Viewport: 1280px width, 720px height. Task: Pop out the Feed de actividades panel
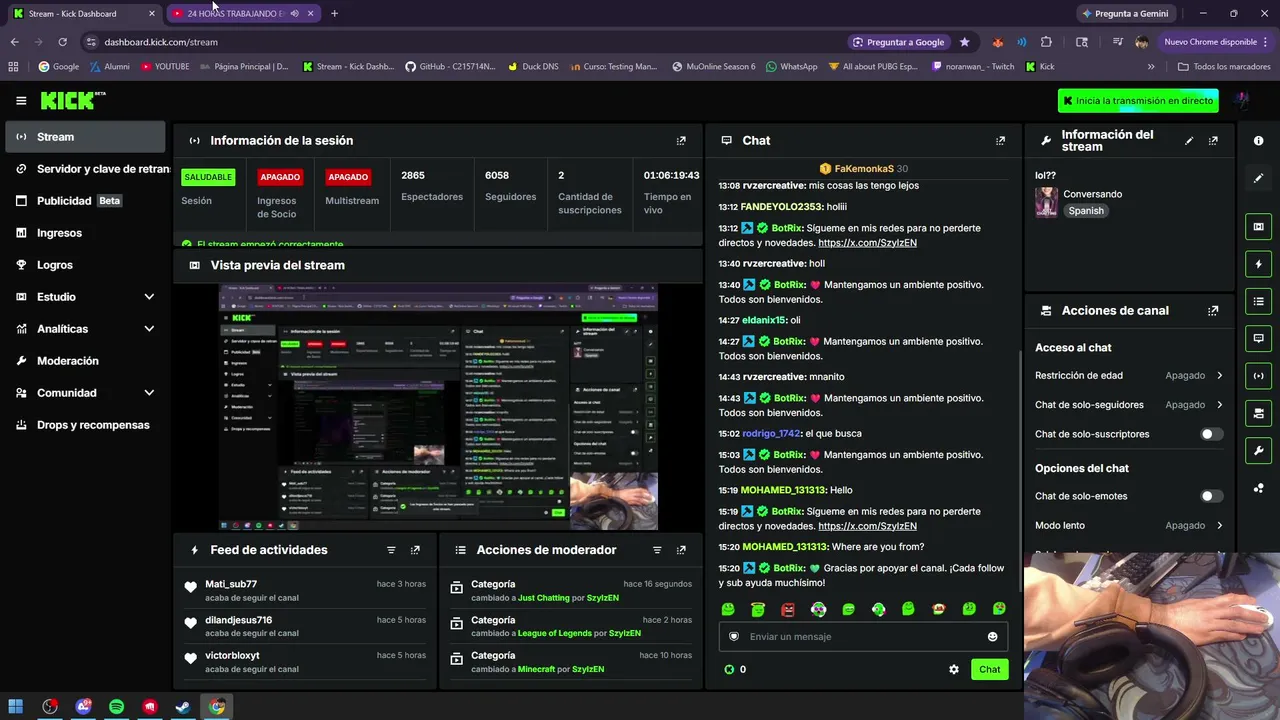tap(415, 550)
